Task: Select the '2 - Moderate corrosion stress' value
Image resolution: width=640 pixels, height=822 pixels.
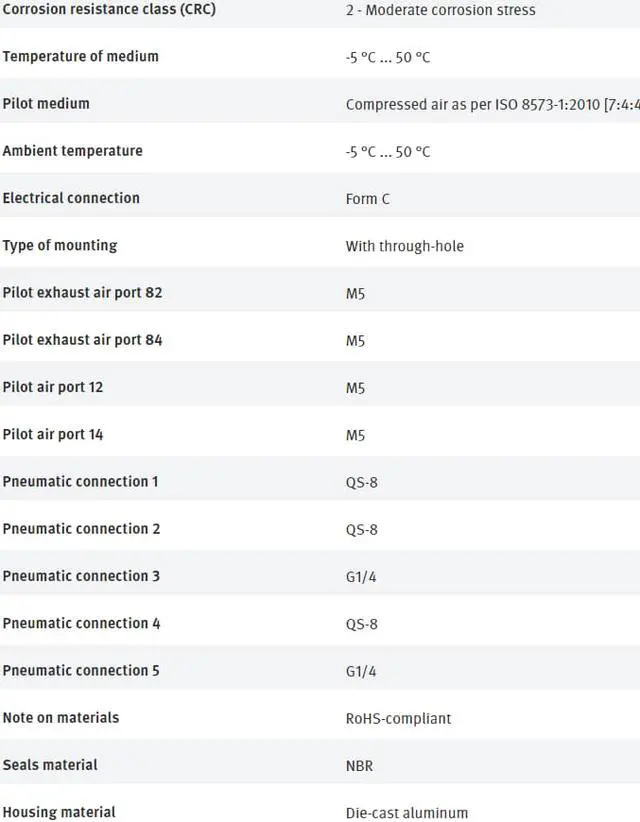Action: (x=440, y=10)
